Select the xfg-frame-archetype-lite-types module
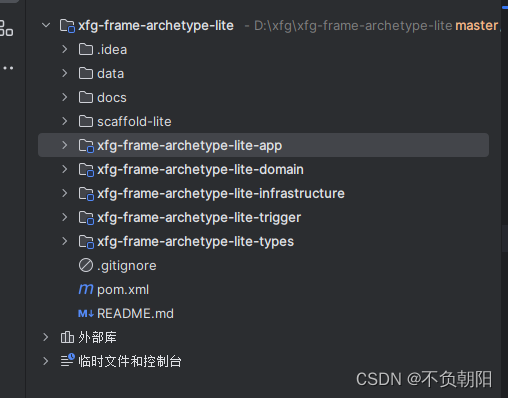 coord(263,241)
